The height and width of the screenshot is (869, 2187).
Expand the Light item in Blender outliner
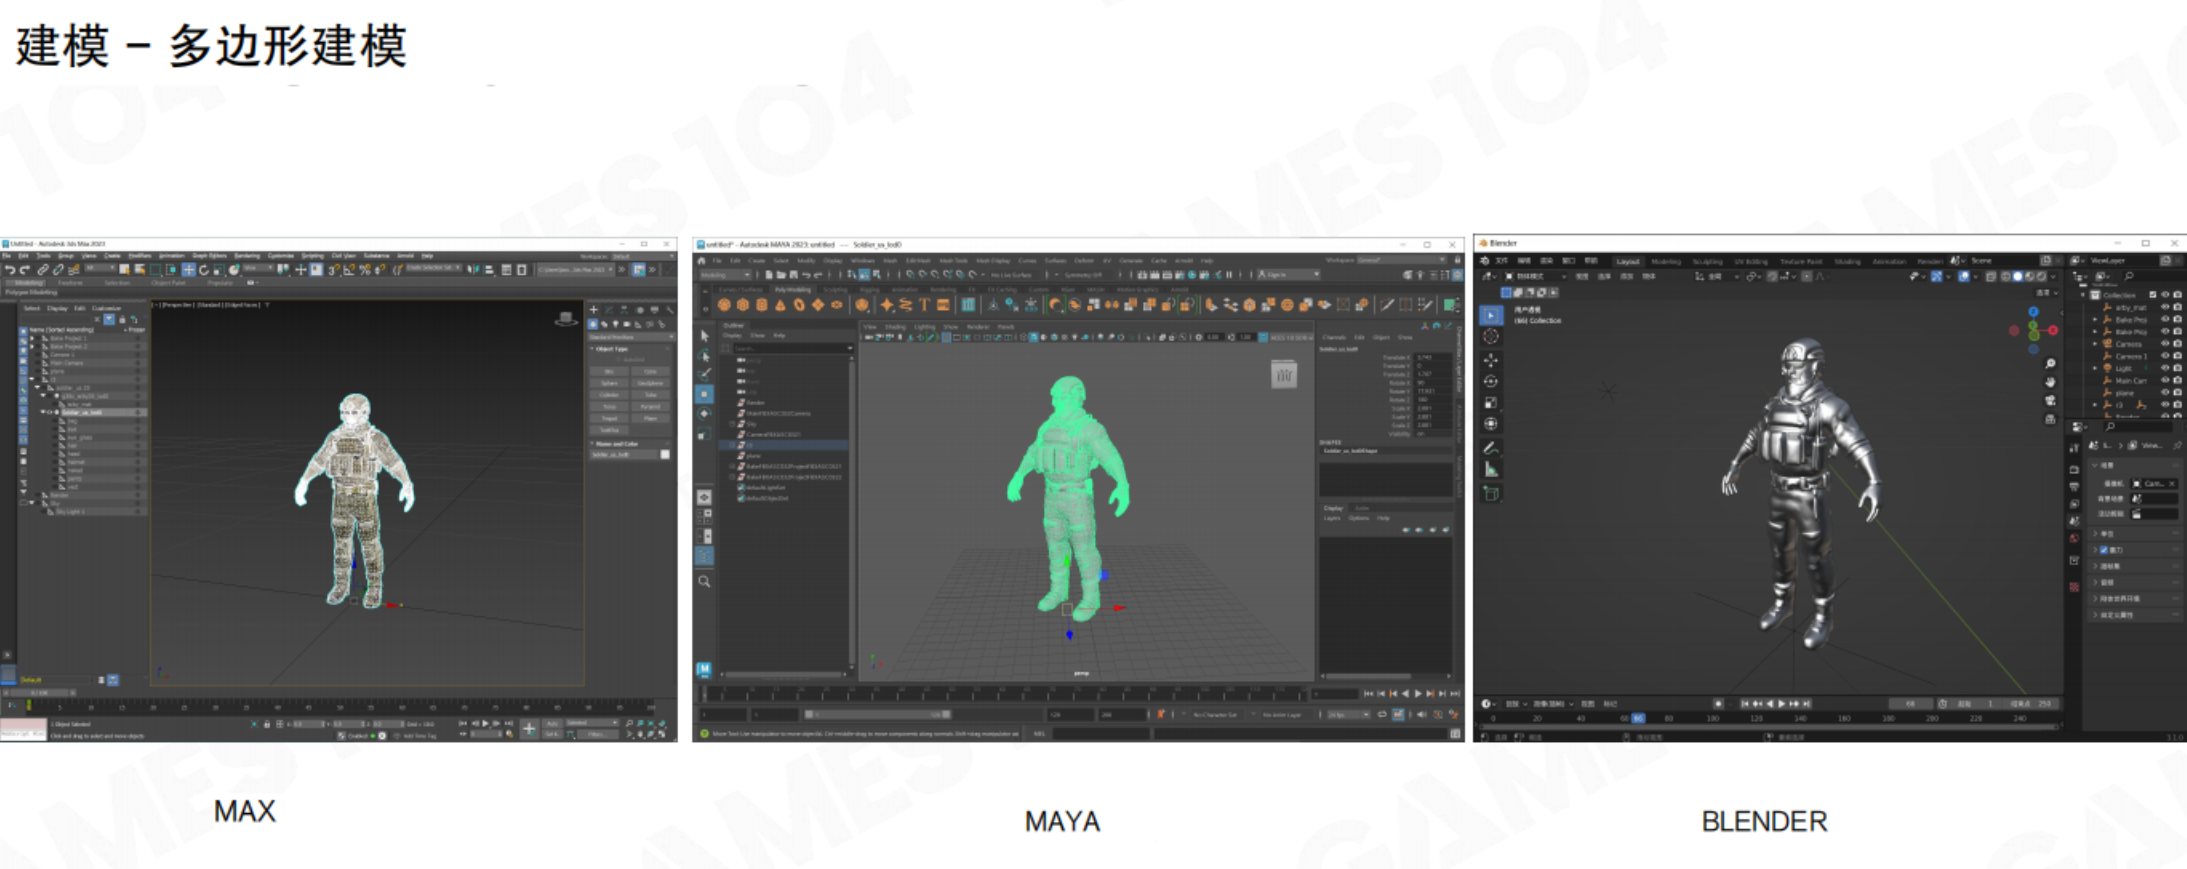coord(2096,368)
